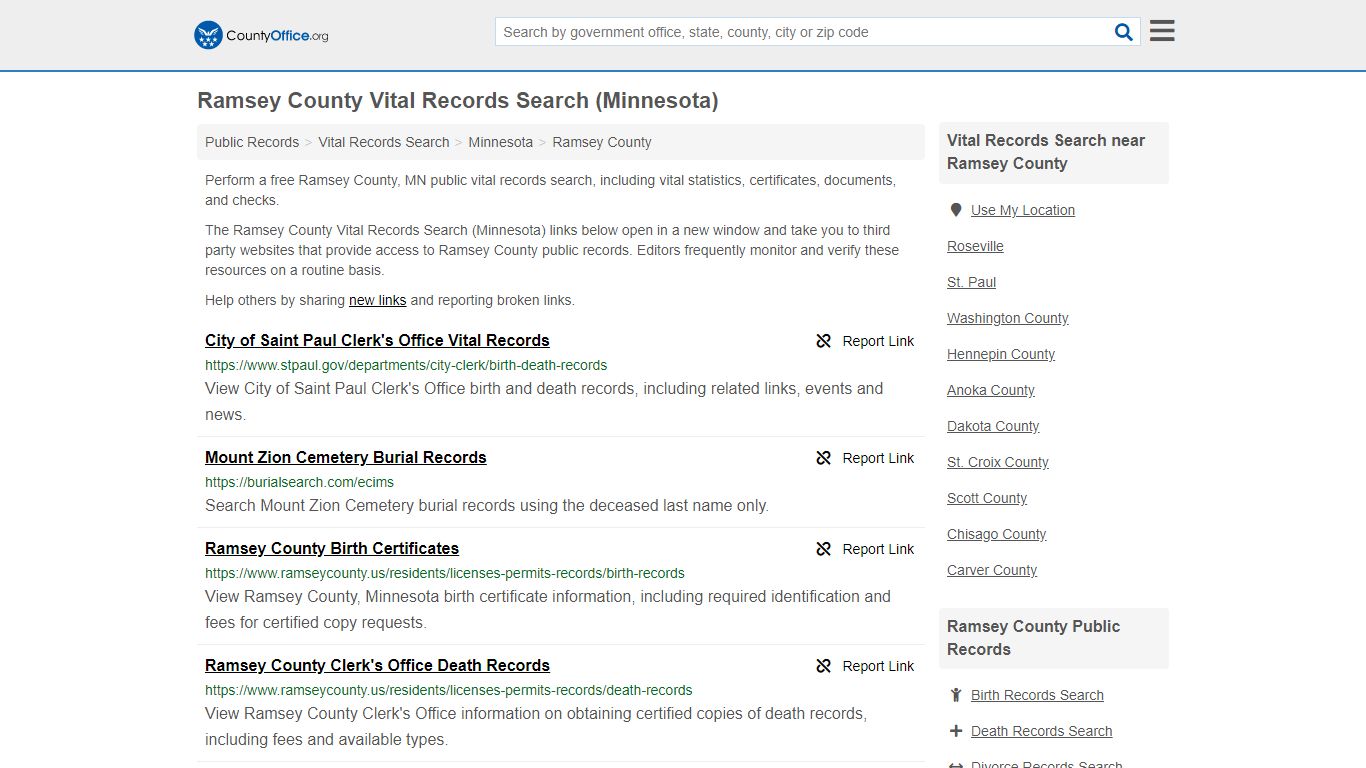
Task: Click broken-link icon for Ramsey County Birth Certificates
Action: point(824,549)
